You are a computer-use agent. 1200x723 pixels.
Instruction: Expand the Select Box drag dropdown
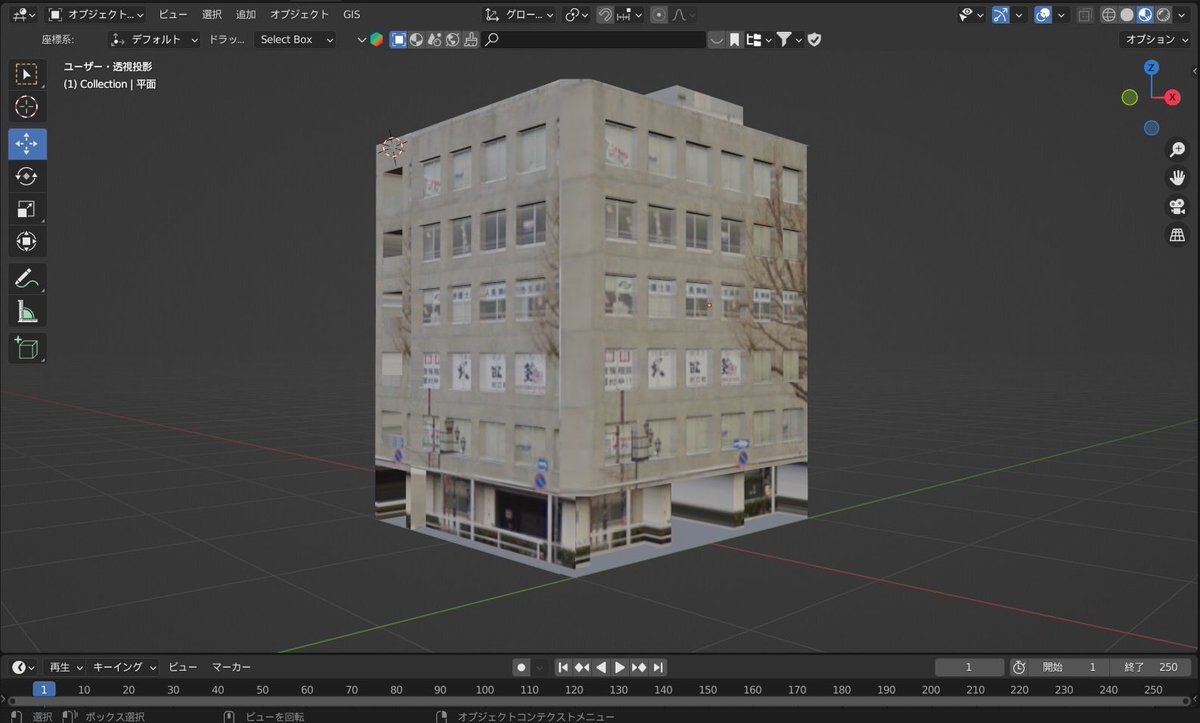point(295,39)
